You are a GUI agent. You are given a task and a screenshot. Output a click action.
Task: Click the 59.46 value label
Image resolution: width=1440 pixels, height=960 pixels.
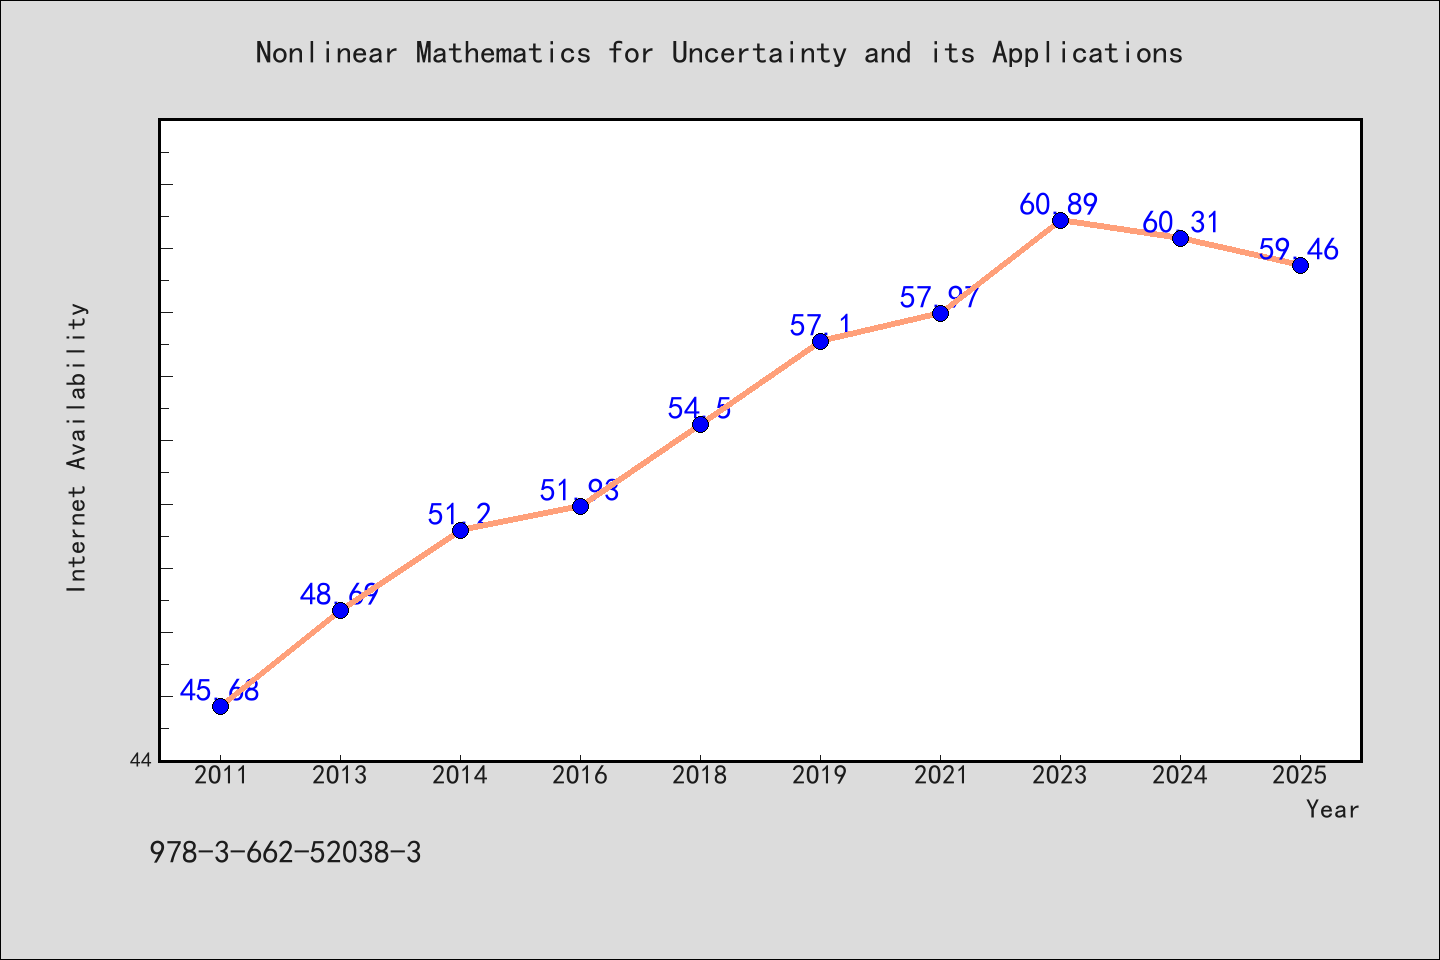click(x=1299, y=249)
